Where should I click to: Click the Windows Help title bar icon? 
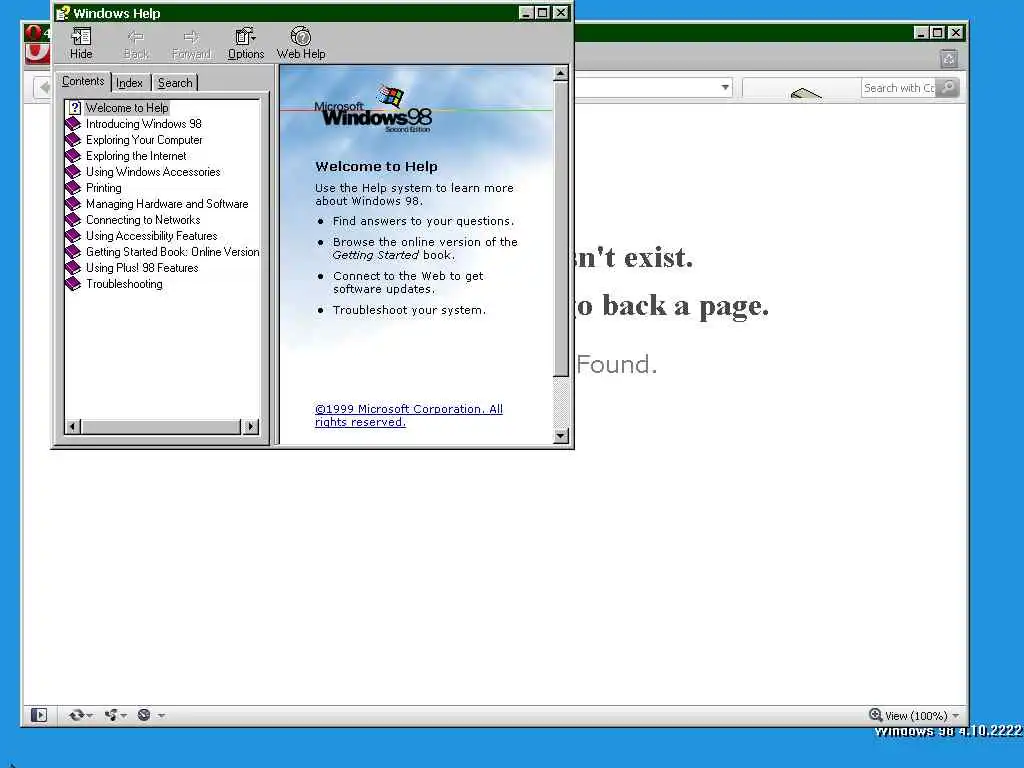click(x=63, y=12)
